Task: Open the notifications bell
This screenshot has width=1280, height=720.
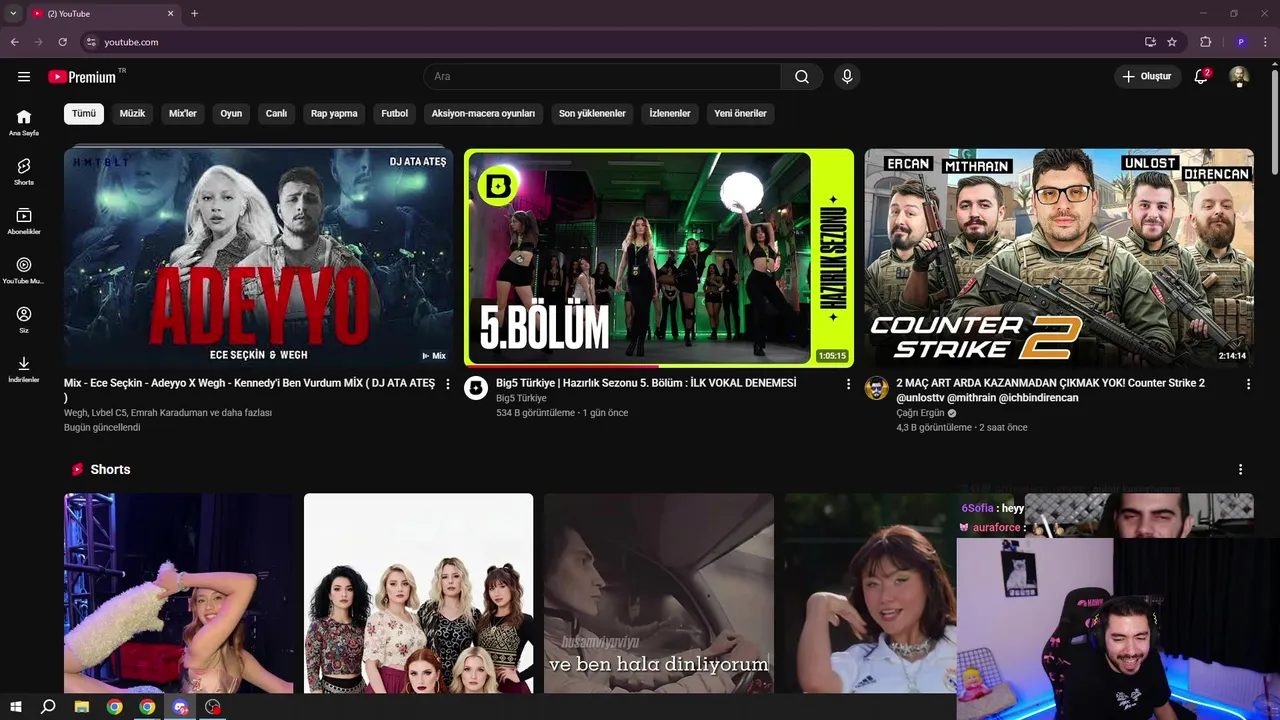Action: click(x=1202, y=77)
